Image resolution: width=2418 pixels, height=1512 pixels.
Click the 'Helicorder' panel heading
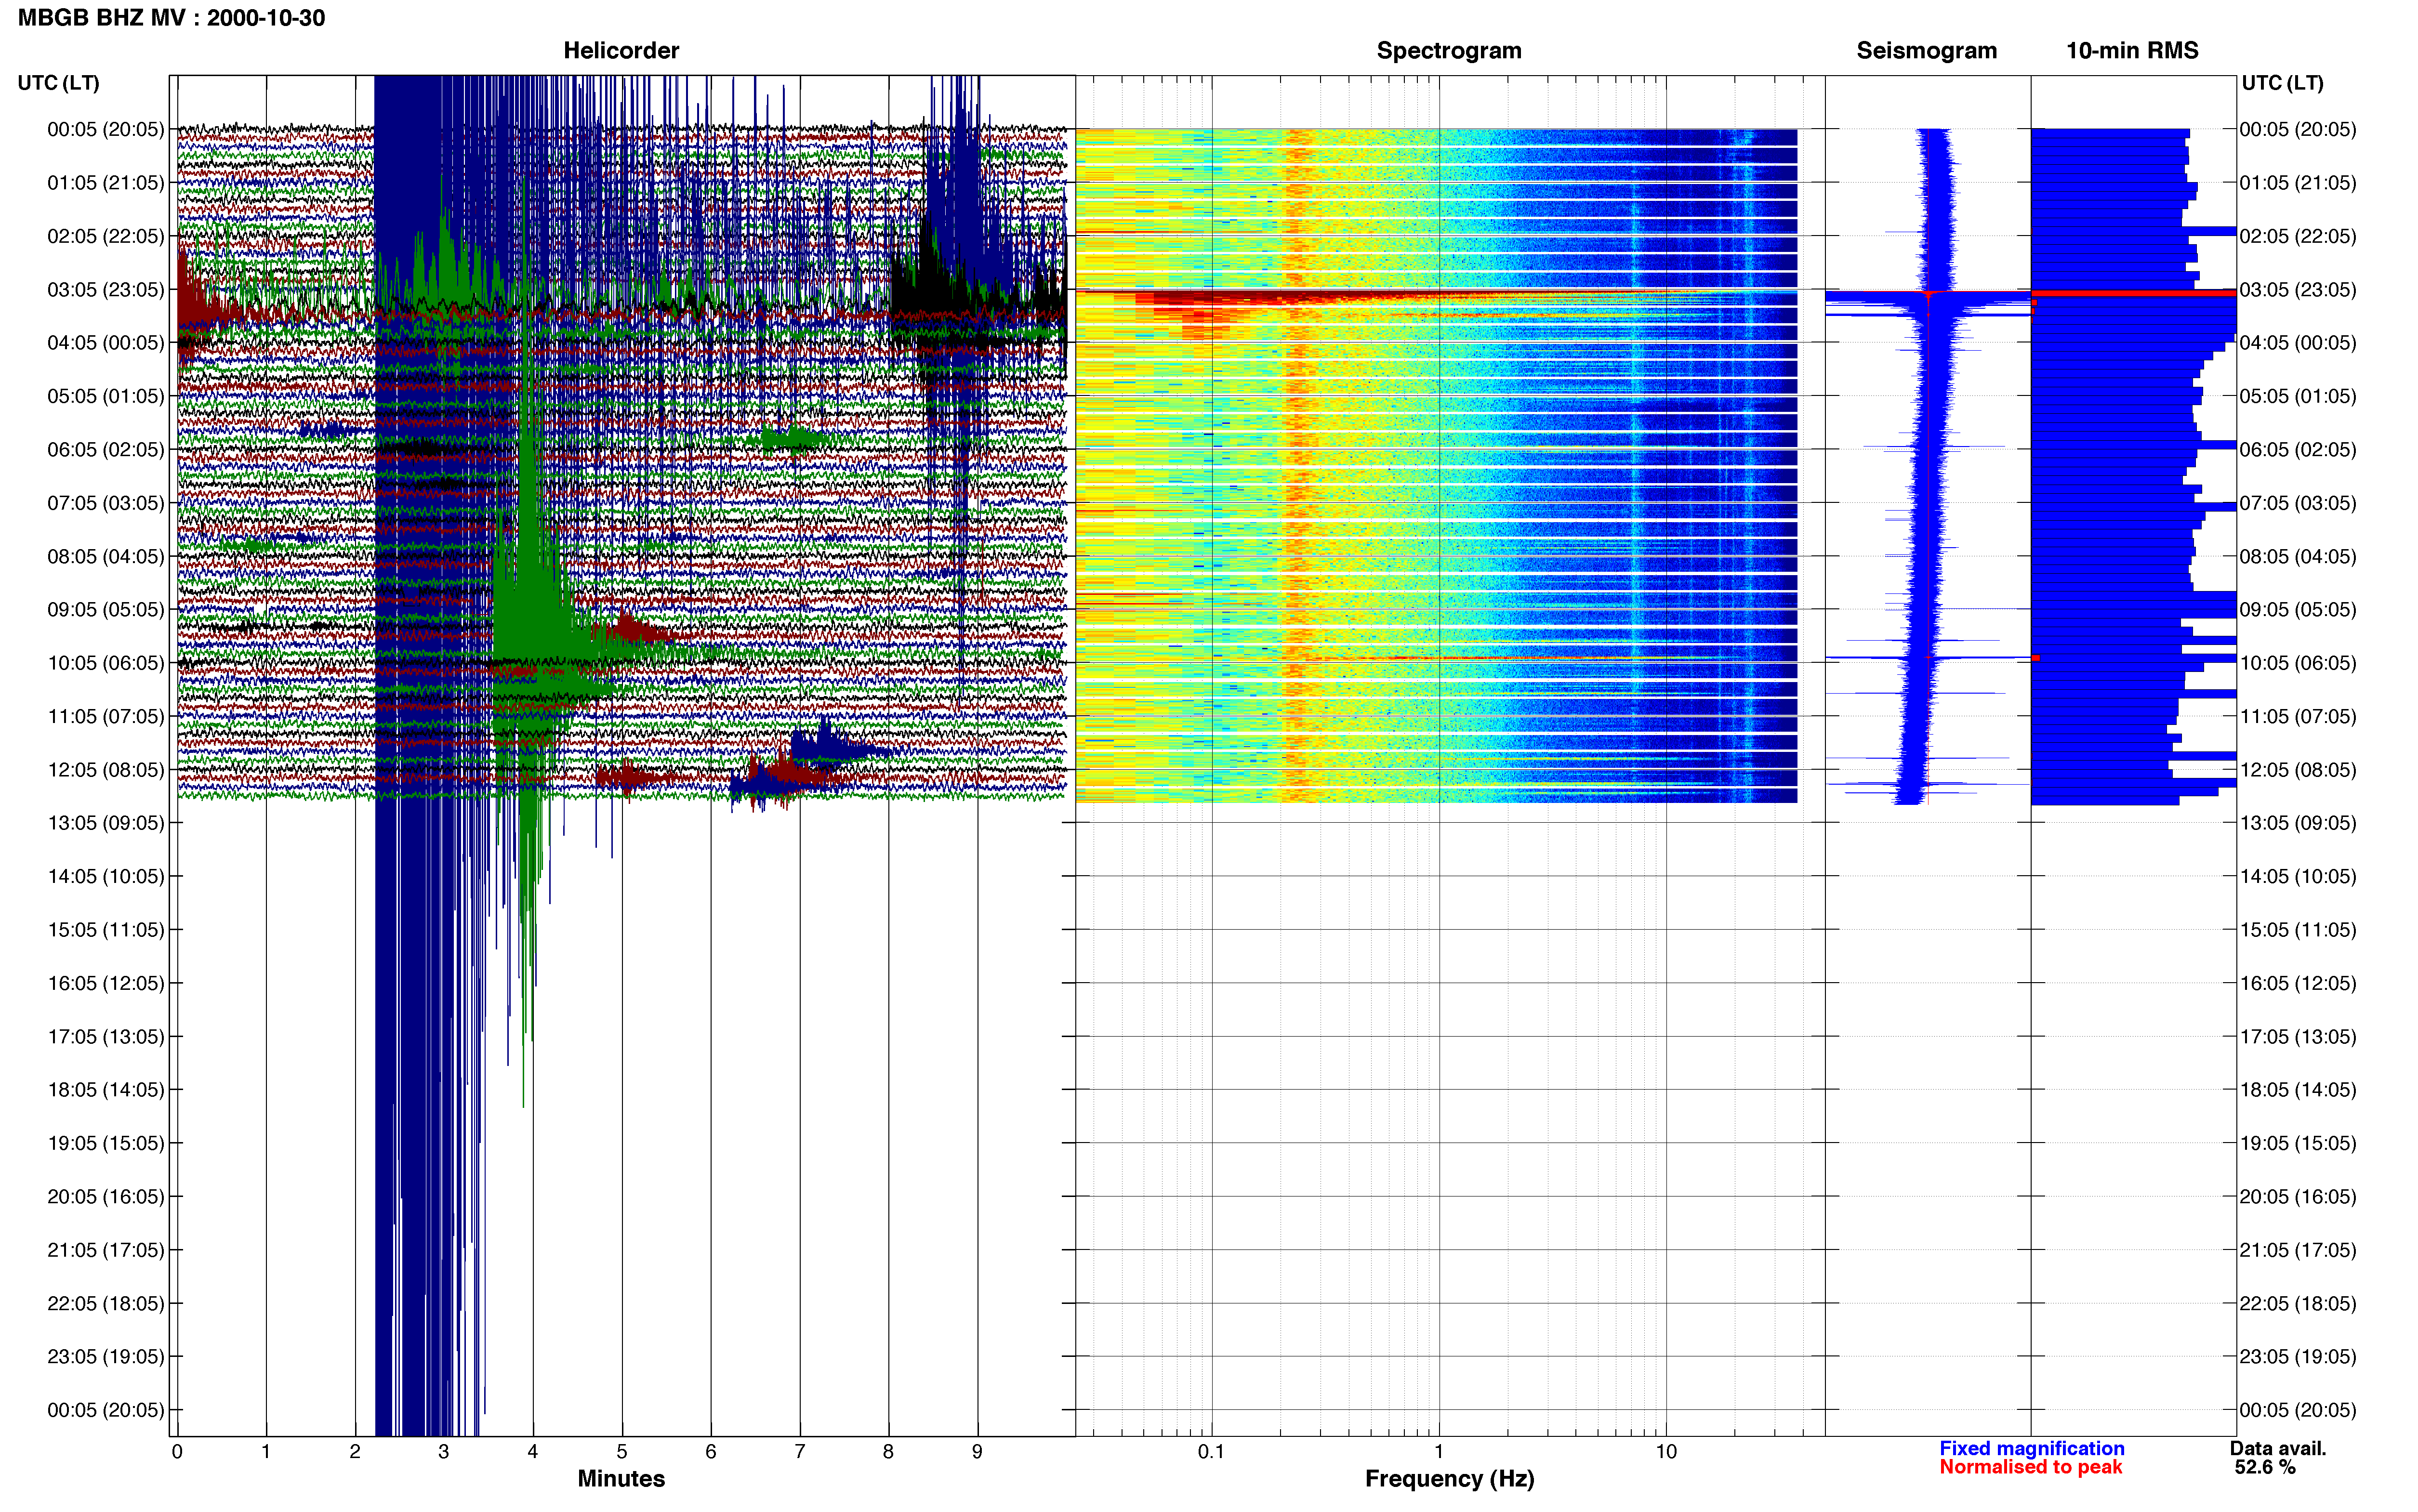pos(621,50)
